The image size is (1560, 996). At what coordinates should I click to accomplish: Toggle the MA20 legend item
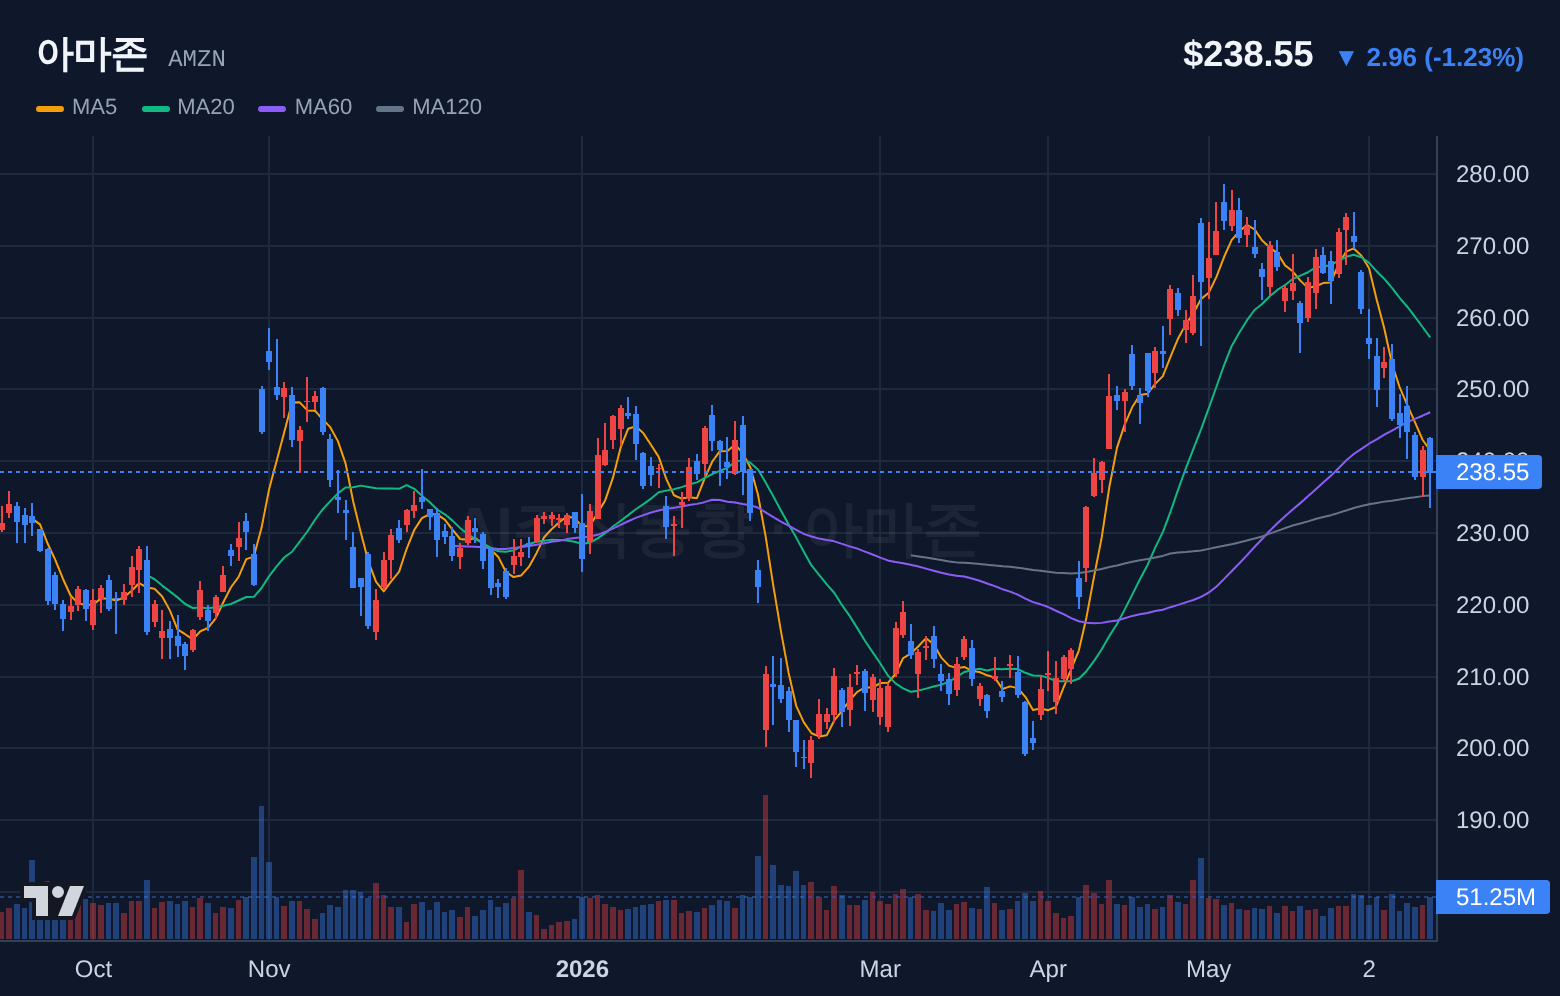[x=189, y=107]
